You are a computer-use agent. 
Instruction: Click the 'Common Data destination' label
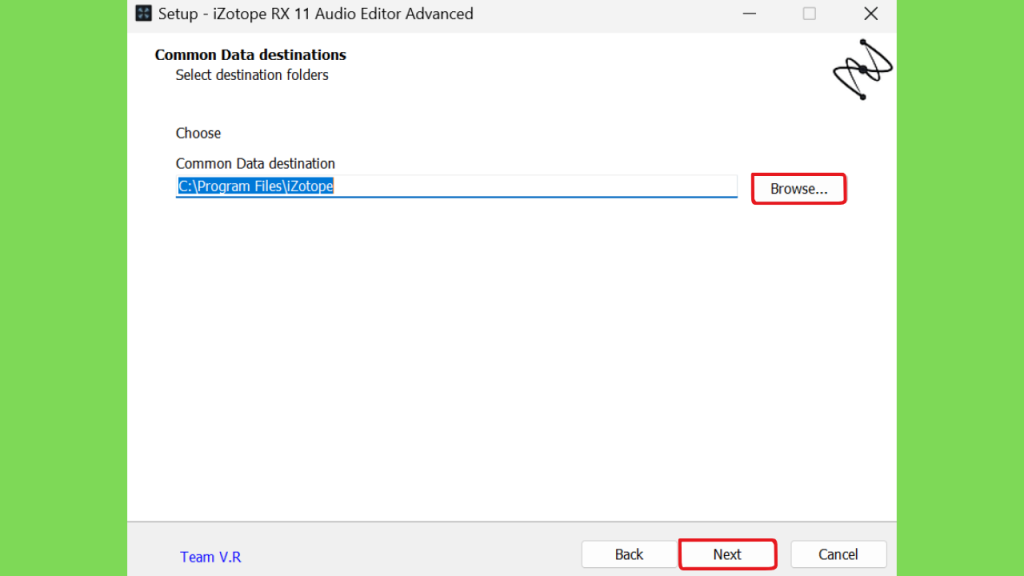255,163
